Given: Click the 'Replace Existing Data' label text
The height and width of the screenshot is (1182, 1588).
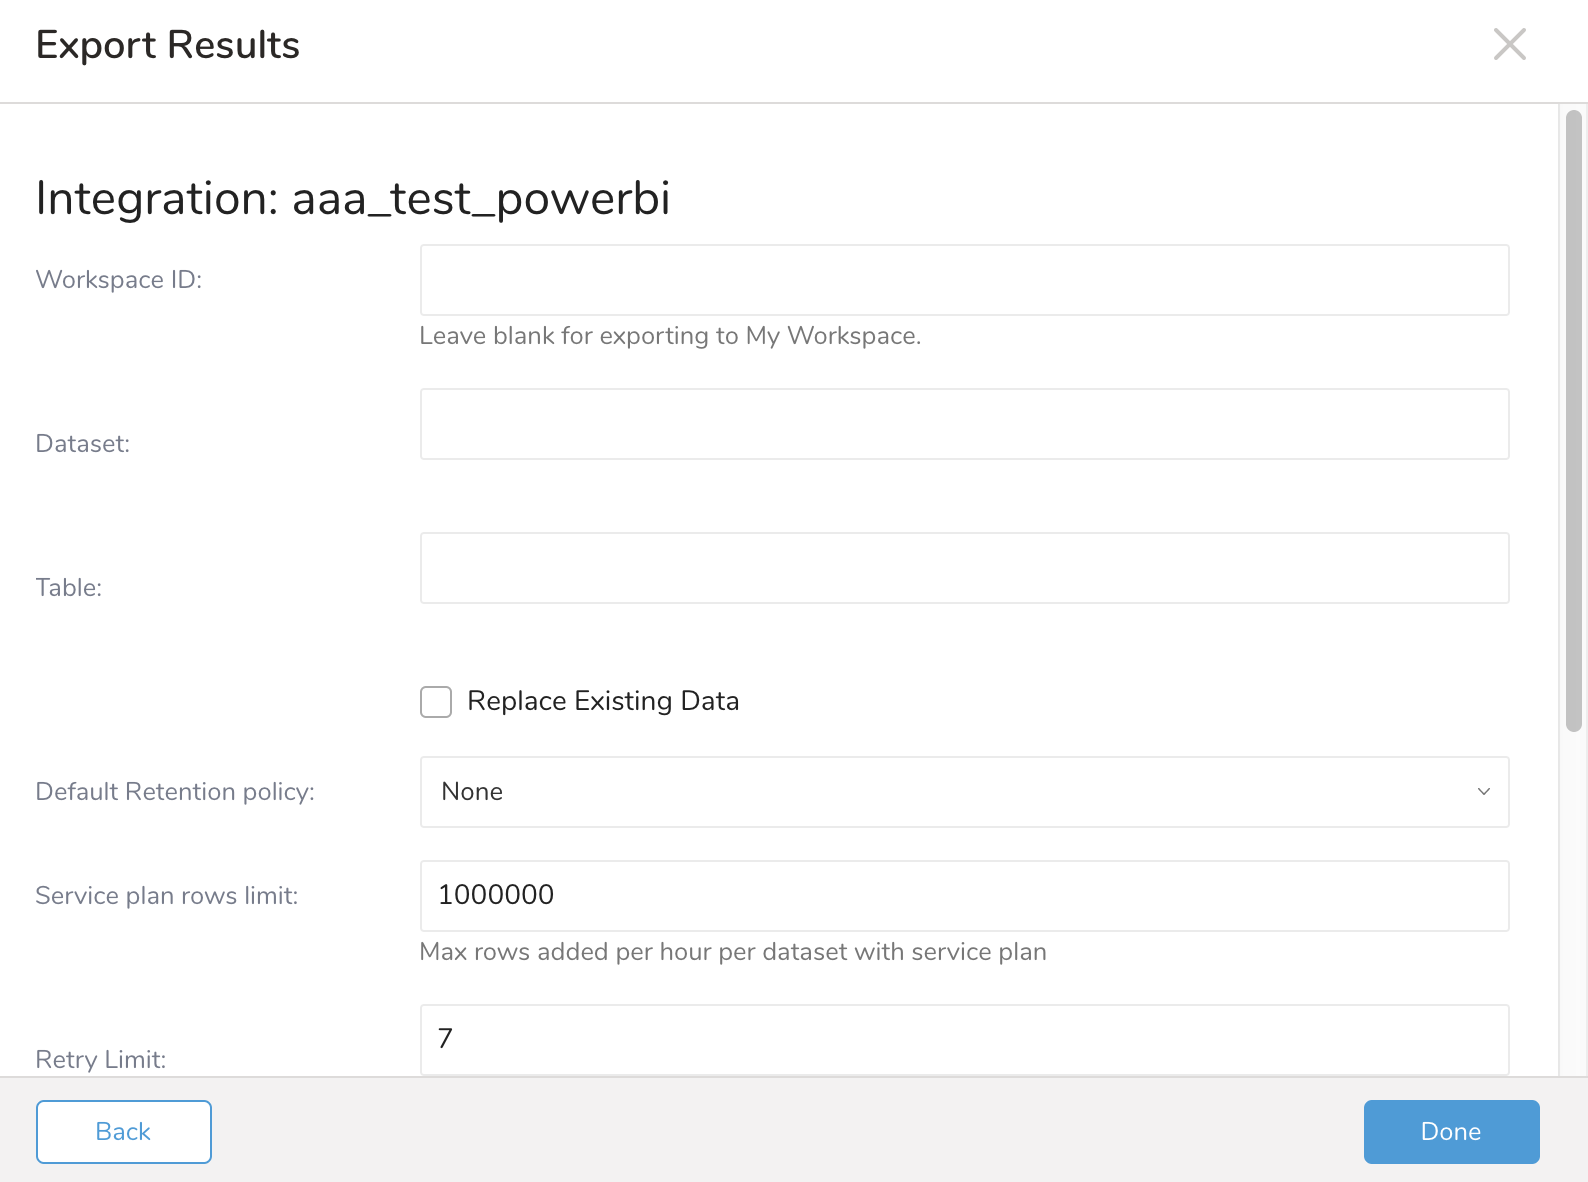Looking at the screenshot, I should (x=603, y=701).
